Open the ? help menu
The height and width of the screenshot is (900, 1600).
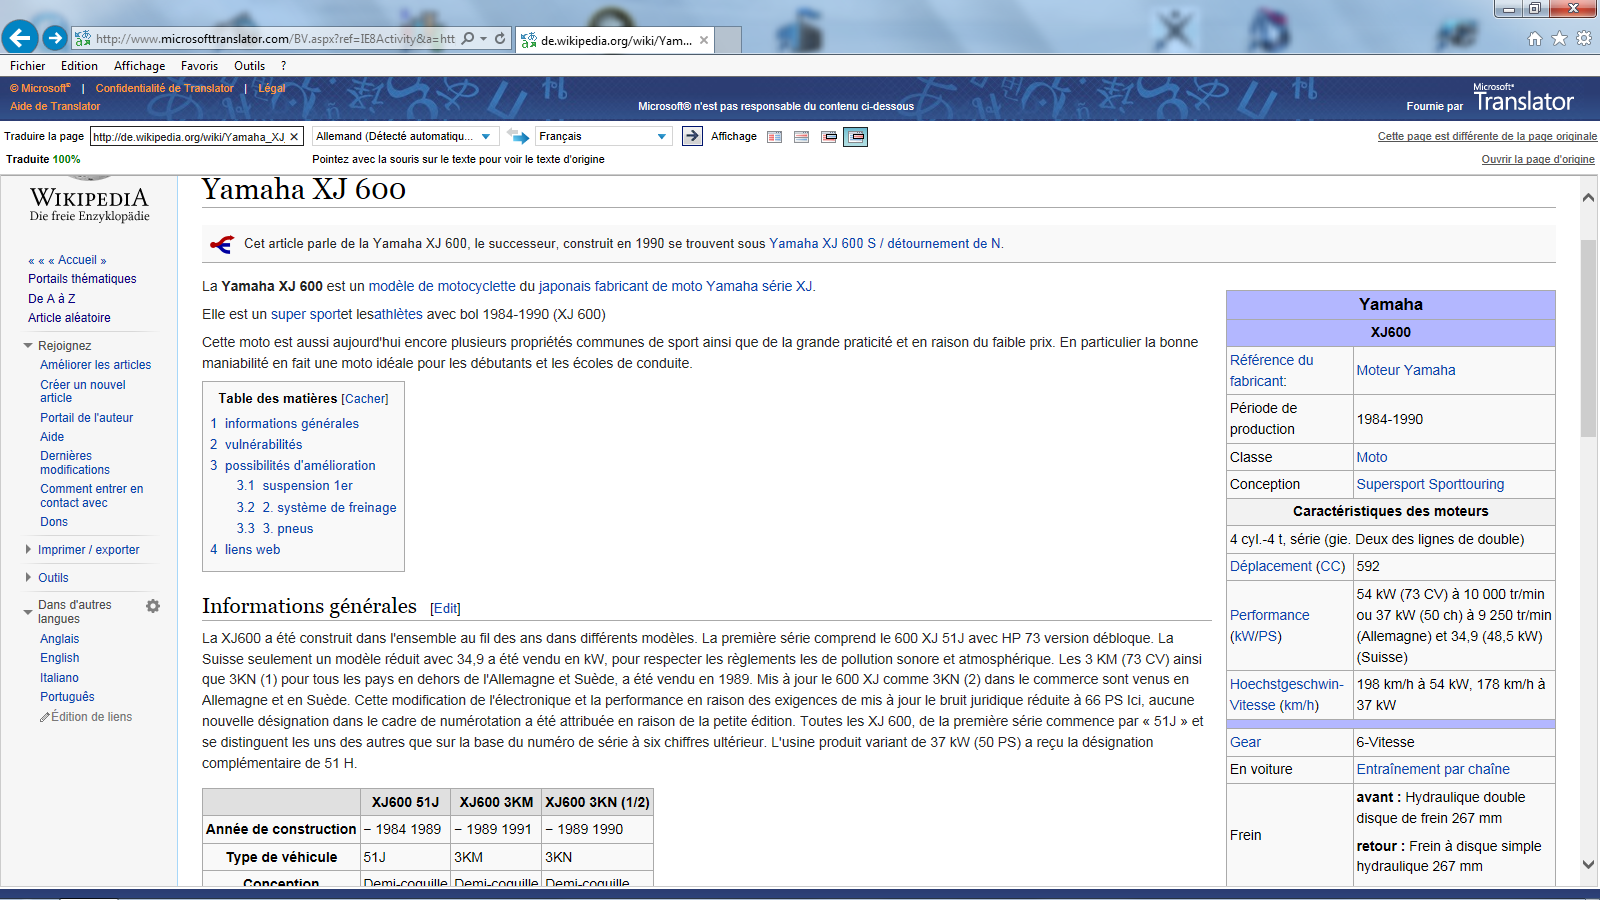283,66
